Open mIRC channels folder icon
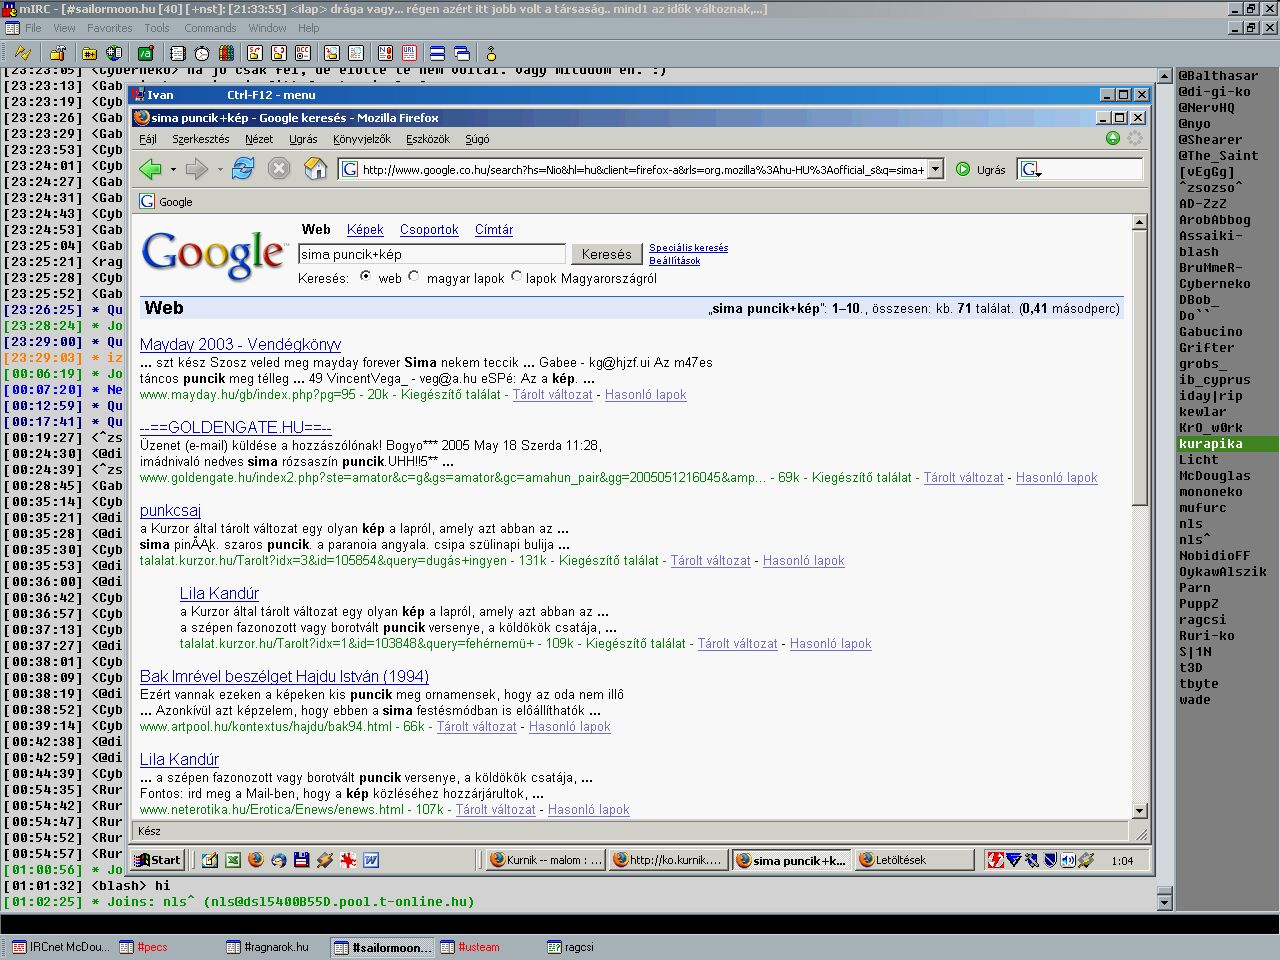Screen dimensions: 1280x960 [90, 53]
